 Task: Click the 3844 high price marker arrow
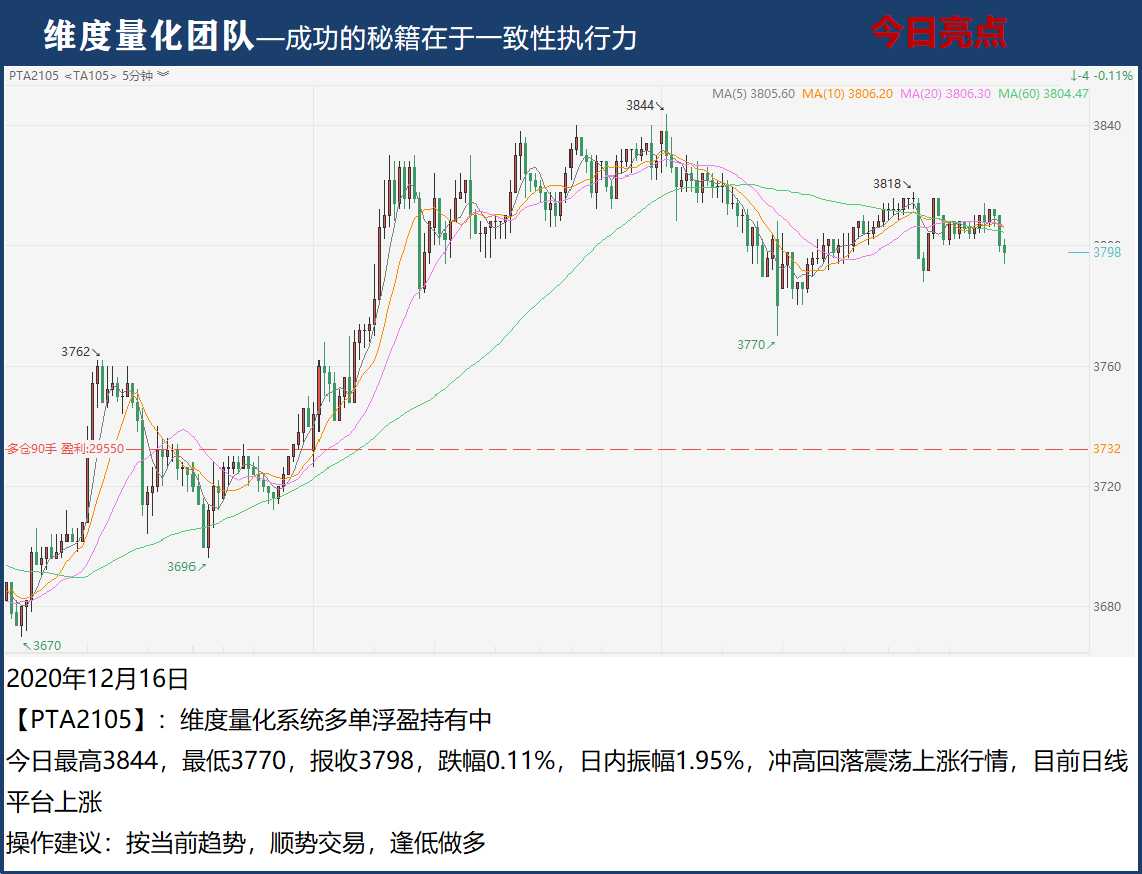pyautogui.click(x=660, y=106)
